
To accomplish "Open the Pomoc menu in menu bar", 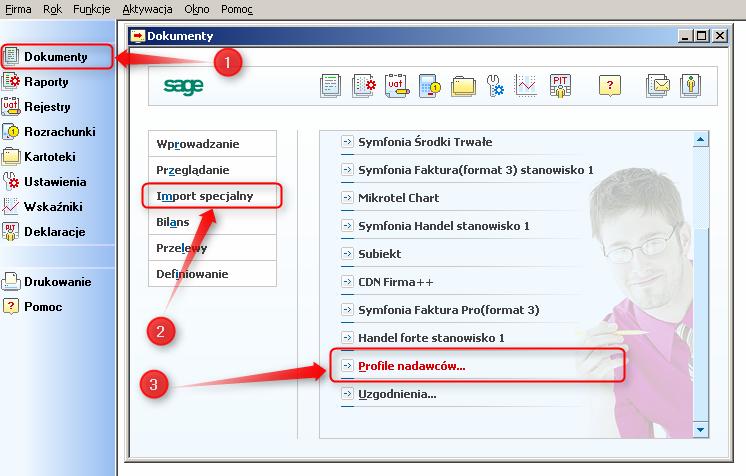I will (x=237, y=9).
